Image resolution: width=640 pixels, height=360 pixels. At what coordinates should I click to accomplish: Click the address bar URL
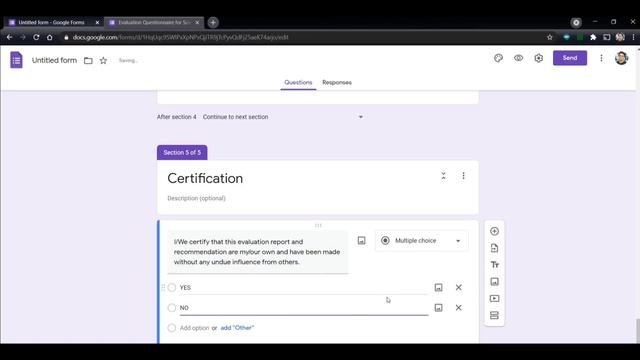click(x=180, y=37)
